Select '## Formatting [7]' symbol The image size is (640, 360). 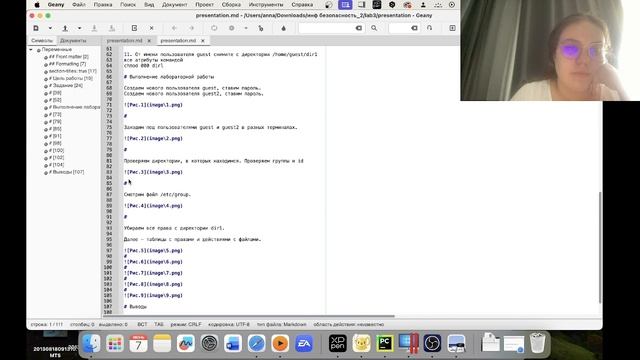(67, 64)
